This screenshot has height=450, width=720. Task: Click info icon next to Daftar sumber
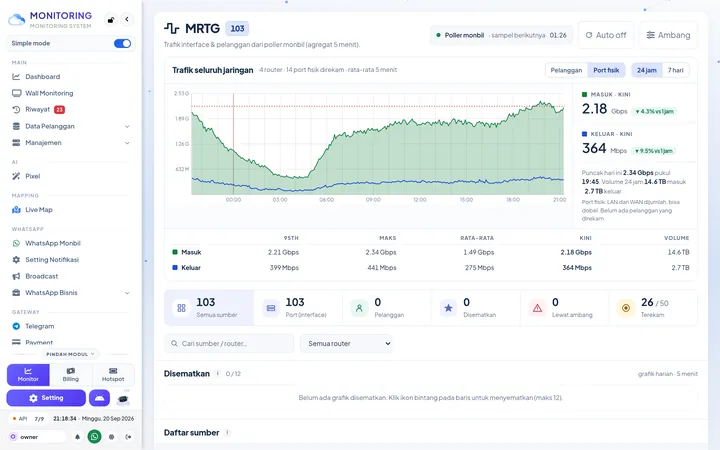227,433
